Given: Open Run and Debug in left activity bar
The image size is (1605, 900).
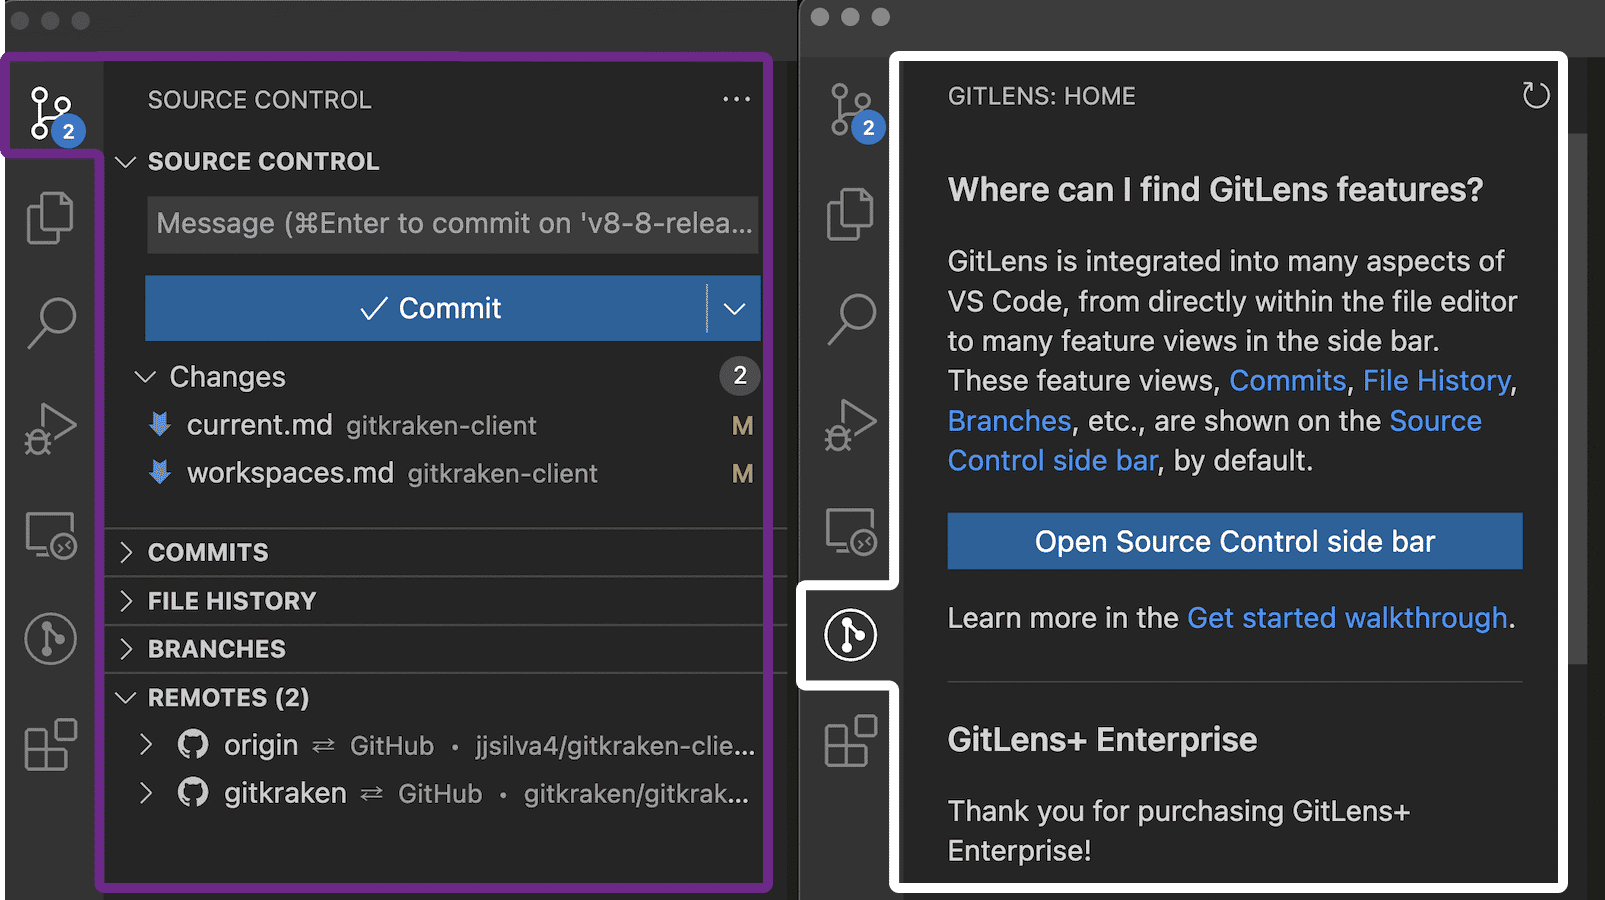Looking at the screenshot, I should [50, 428].
